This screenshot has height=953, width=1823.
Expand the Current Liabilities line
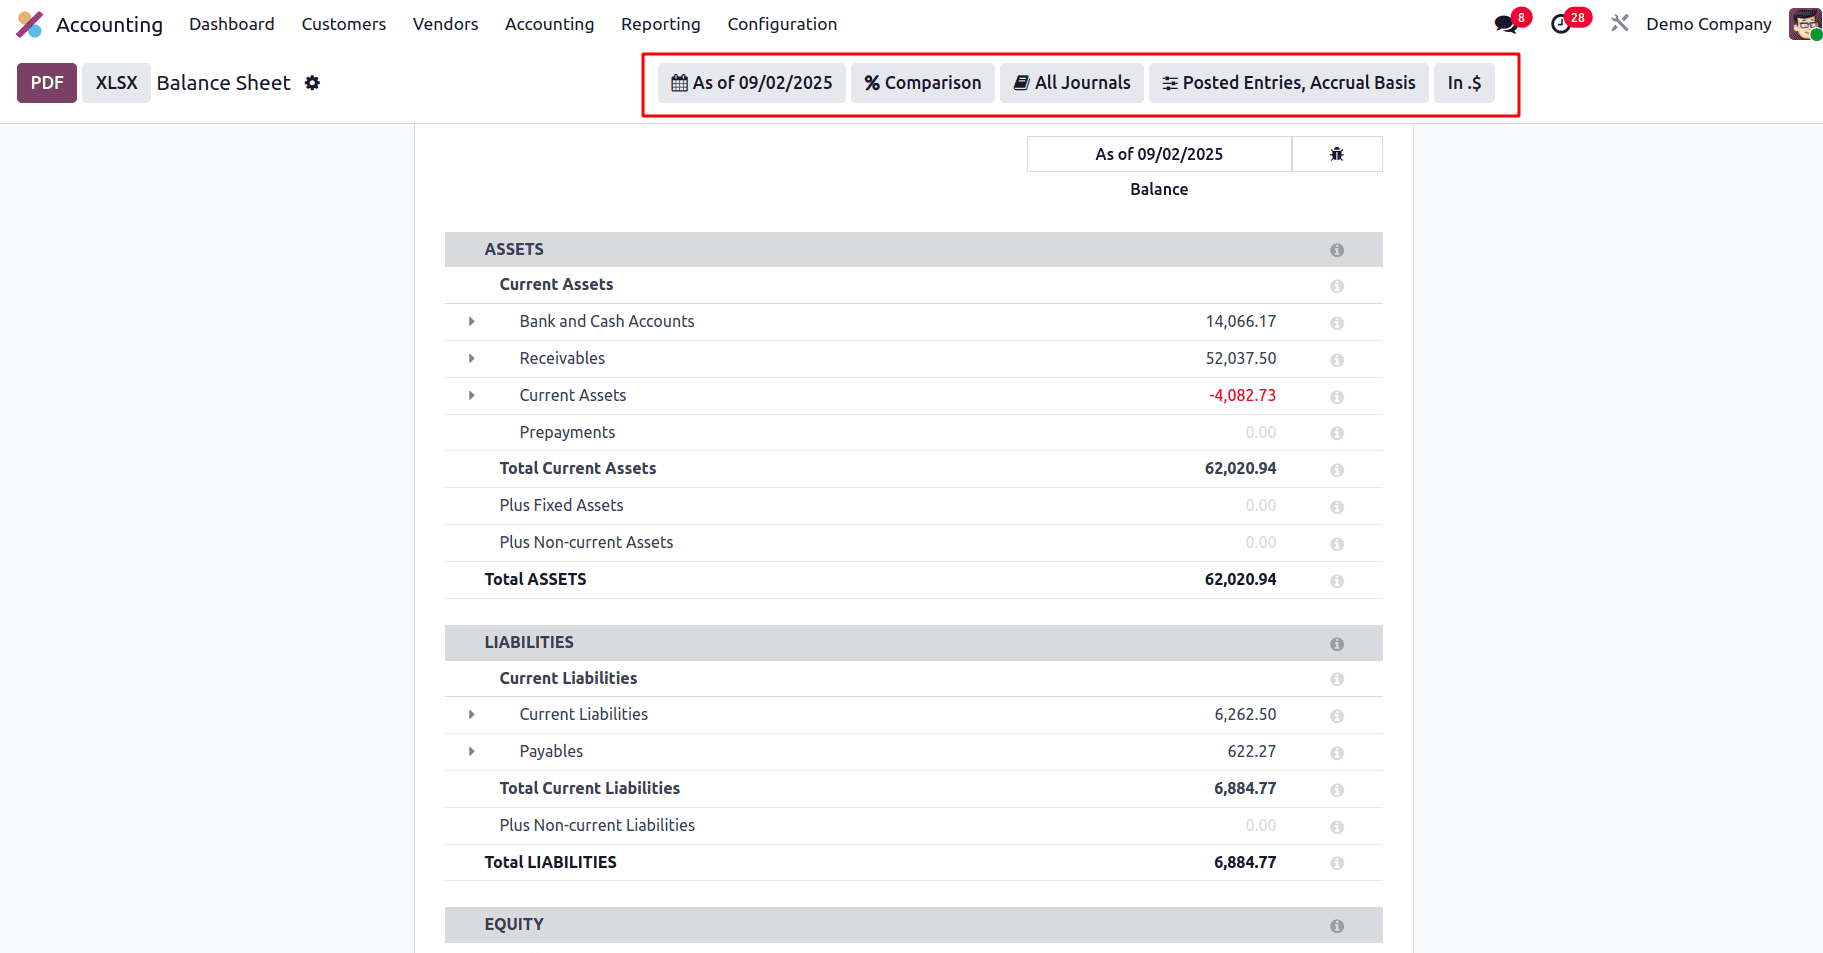pos(471,714)
